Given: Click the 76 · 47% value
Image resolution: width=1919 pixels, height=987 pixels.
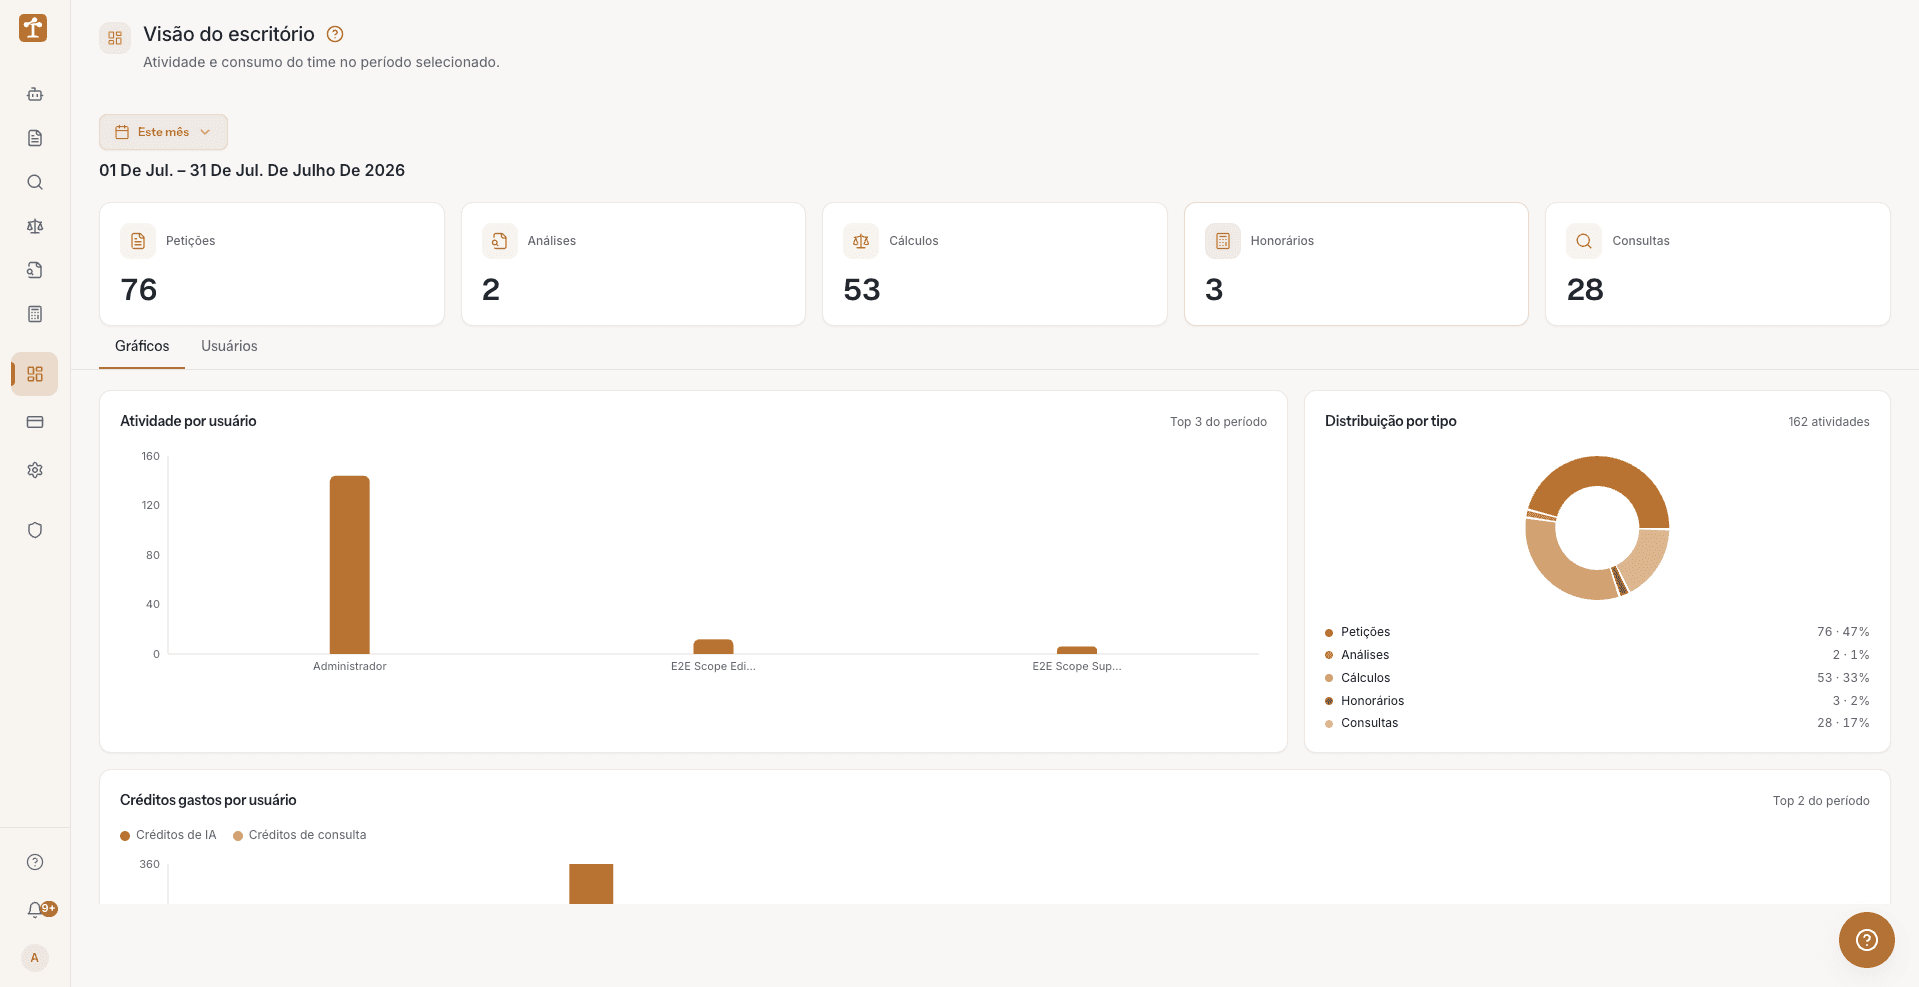Looking at the screenshot, I should tap(1843, 632).
